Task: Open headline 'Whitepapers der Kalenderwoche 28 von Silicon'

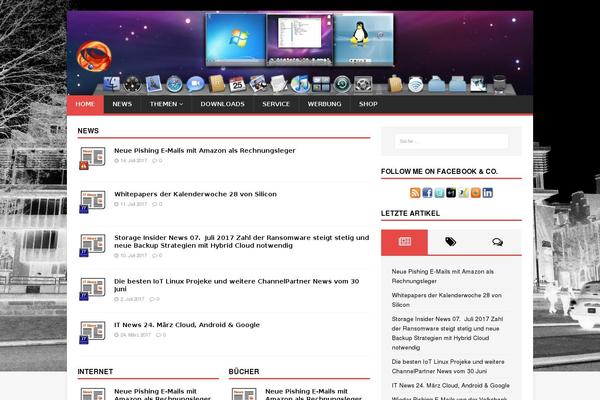Action: (x=195, y=194)
